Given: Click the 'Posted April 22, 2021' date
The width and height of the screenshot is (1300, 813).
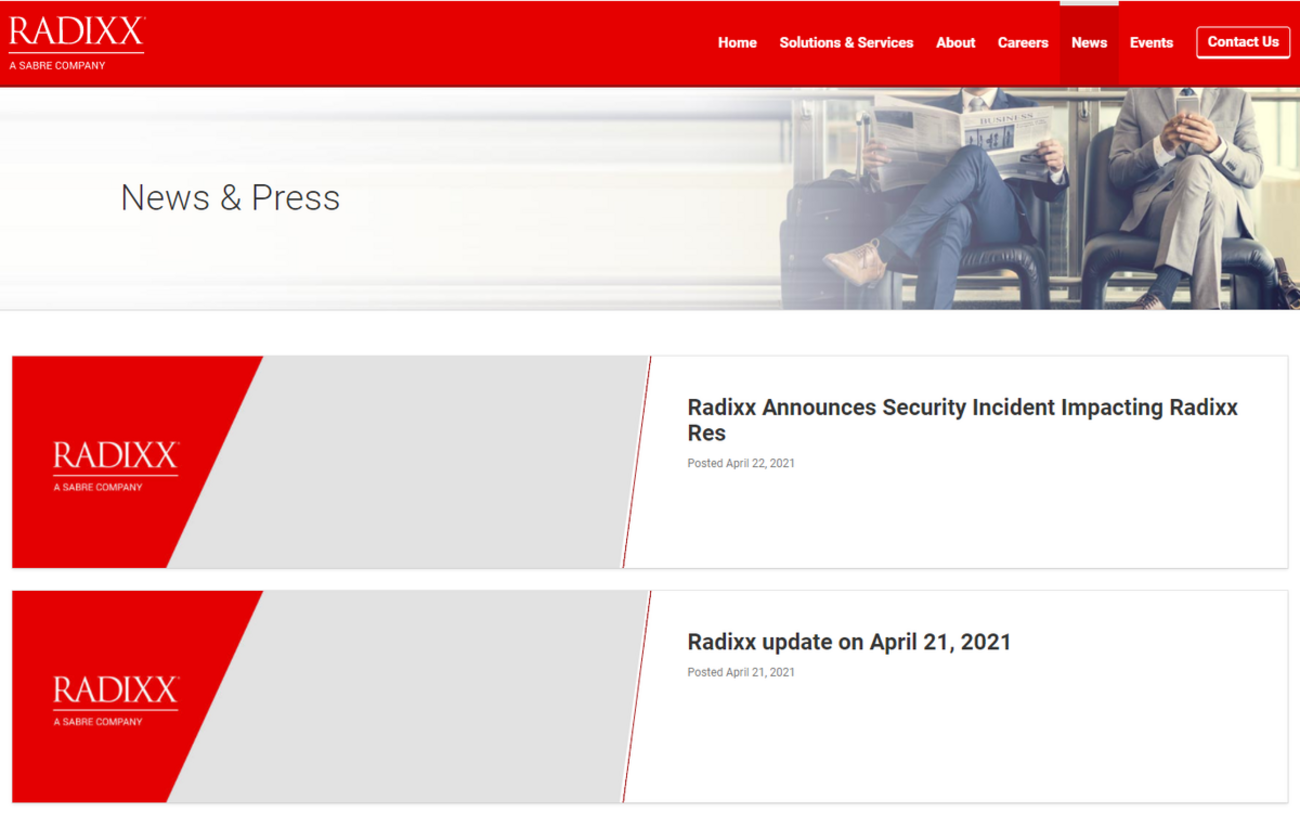Looking at the screenshot, I should pyautogui.click(x=741, y=463).
